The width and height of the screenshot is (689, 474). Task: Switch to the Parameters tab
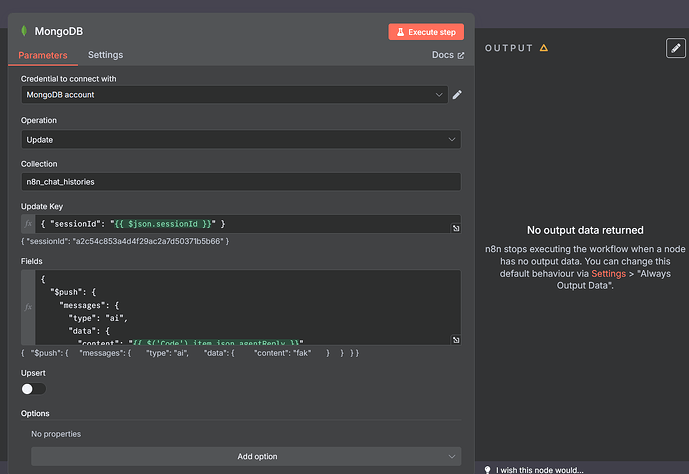tap(43, 55)
